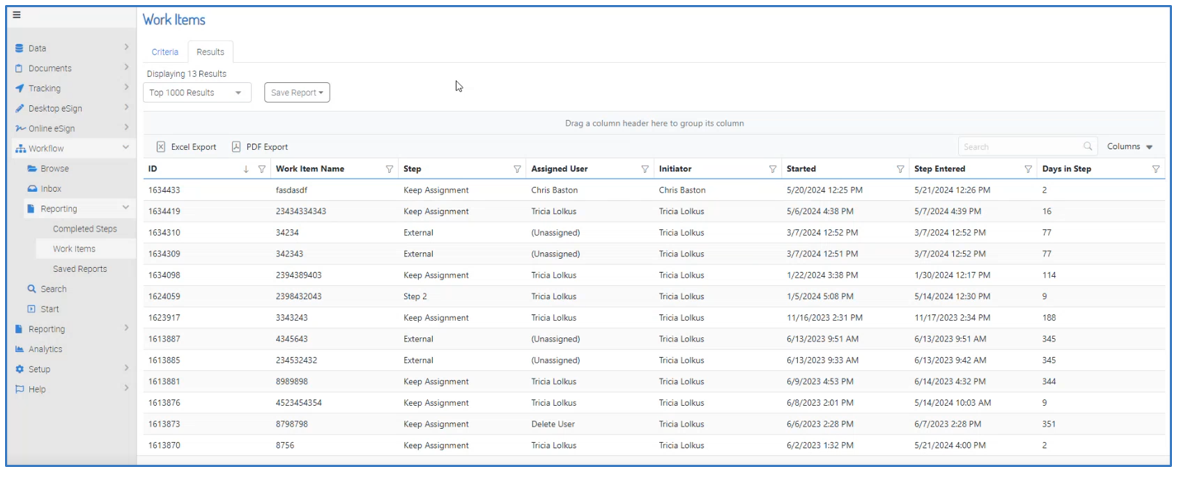Open Assigned User column filter
1182x479 pixels.
pos(645,170)
